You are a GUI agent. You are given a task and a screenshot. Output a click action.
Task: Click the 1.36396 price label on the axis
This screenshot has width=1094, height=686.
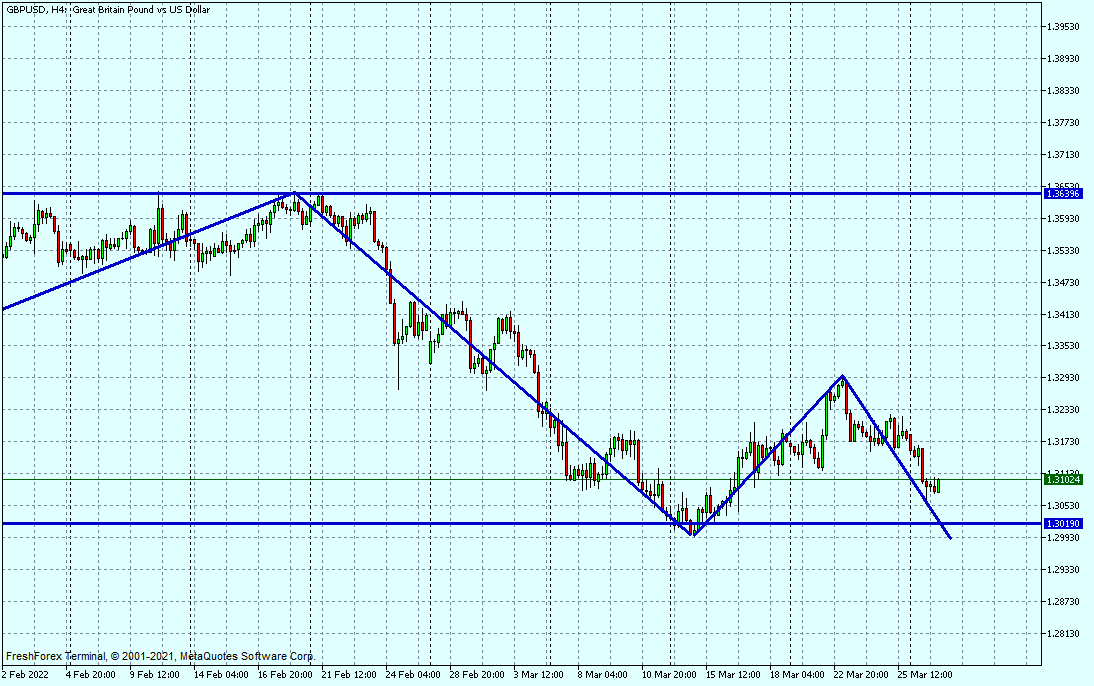[x=1063, y=193]
